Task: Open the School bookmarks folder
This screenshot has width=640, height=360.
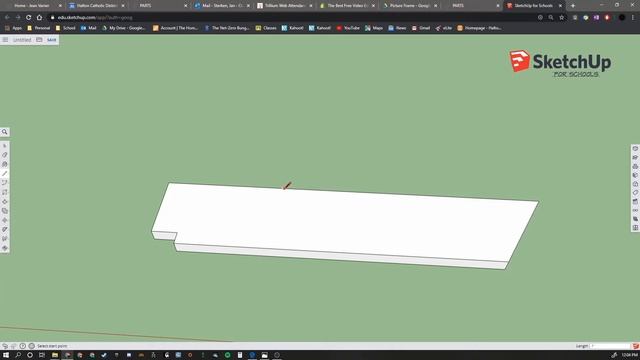Action: click(65, 28)
